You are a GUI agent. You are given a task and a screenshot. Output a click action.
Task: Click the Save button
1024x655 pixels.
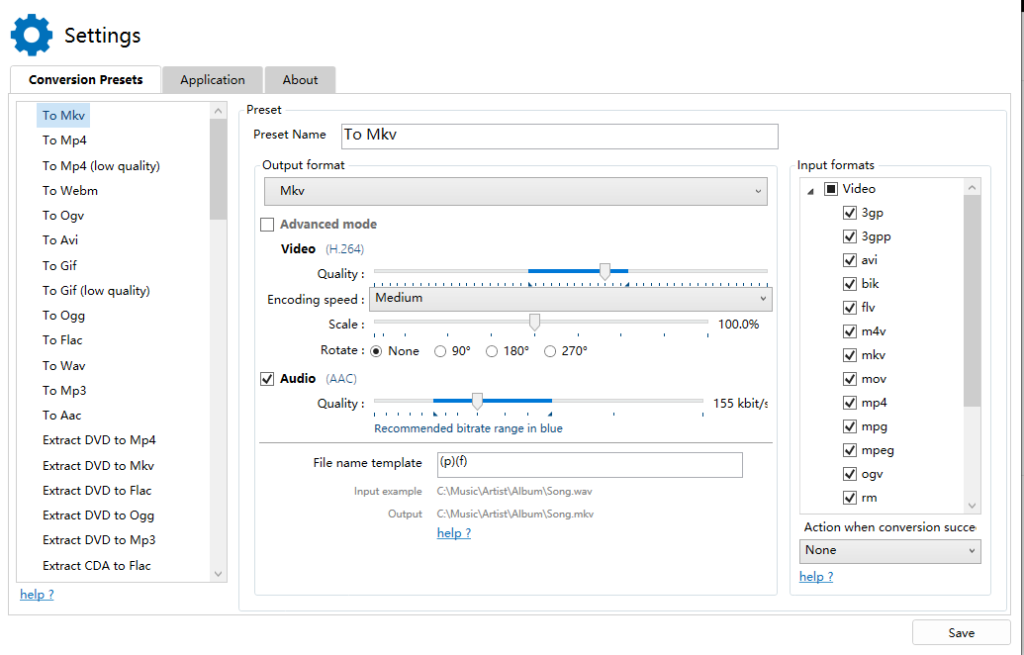click(961, 633)
